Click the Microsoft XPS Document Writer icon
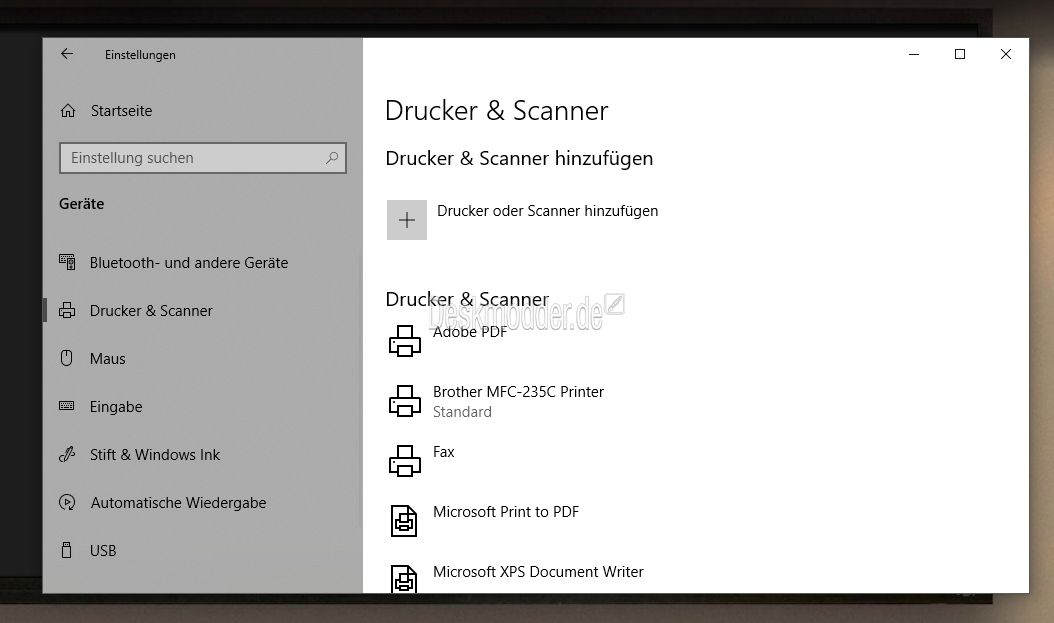Image resolution: width=1054 pixels, height=623 pixels. coord(404,579)
